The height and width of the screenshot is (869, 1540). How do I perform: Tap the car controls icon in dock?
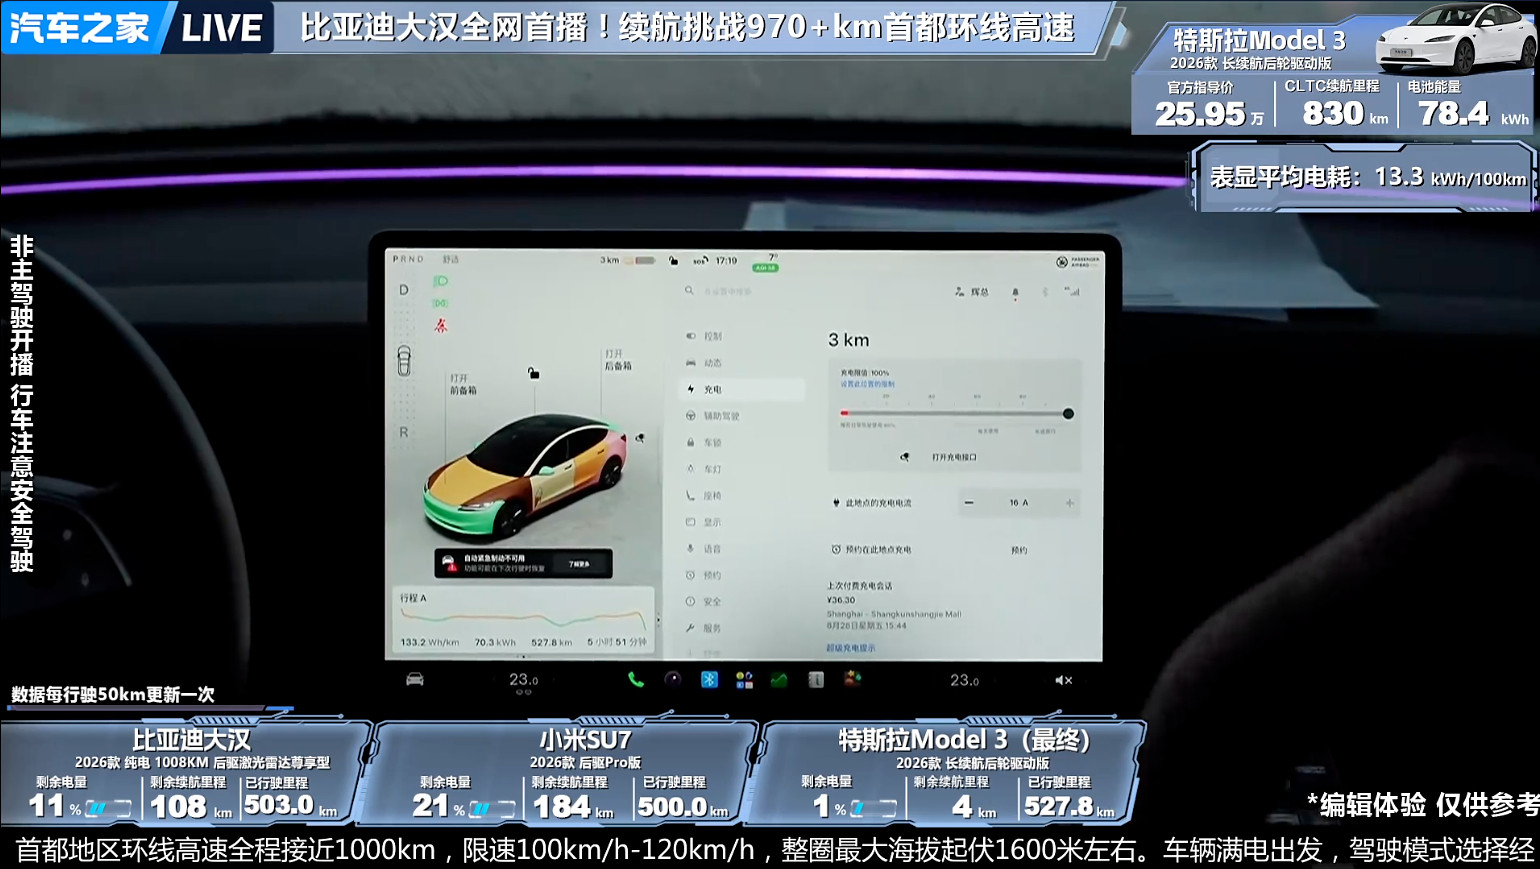[415, 680]
